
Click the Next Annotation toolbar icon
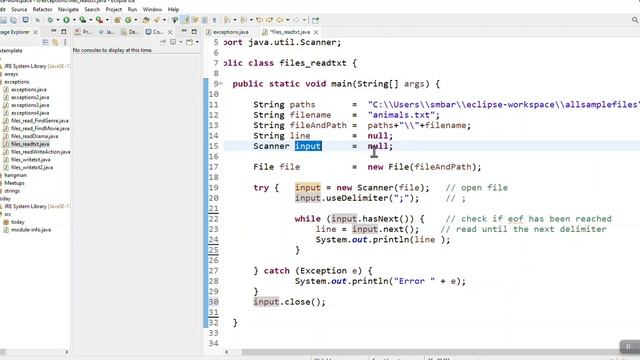(x=227, y=20)
